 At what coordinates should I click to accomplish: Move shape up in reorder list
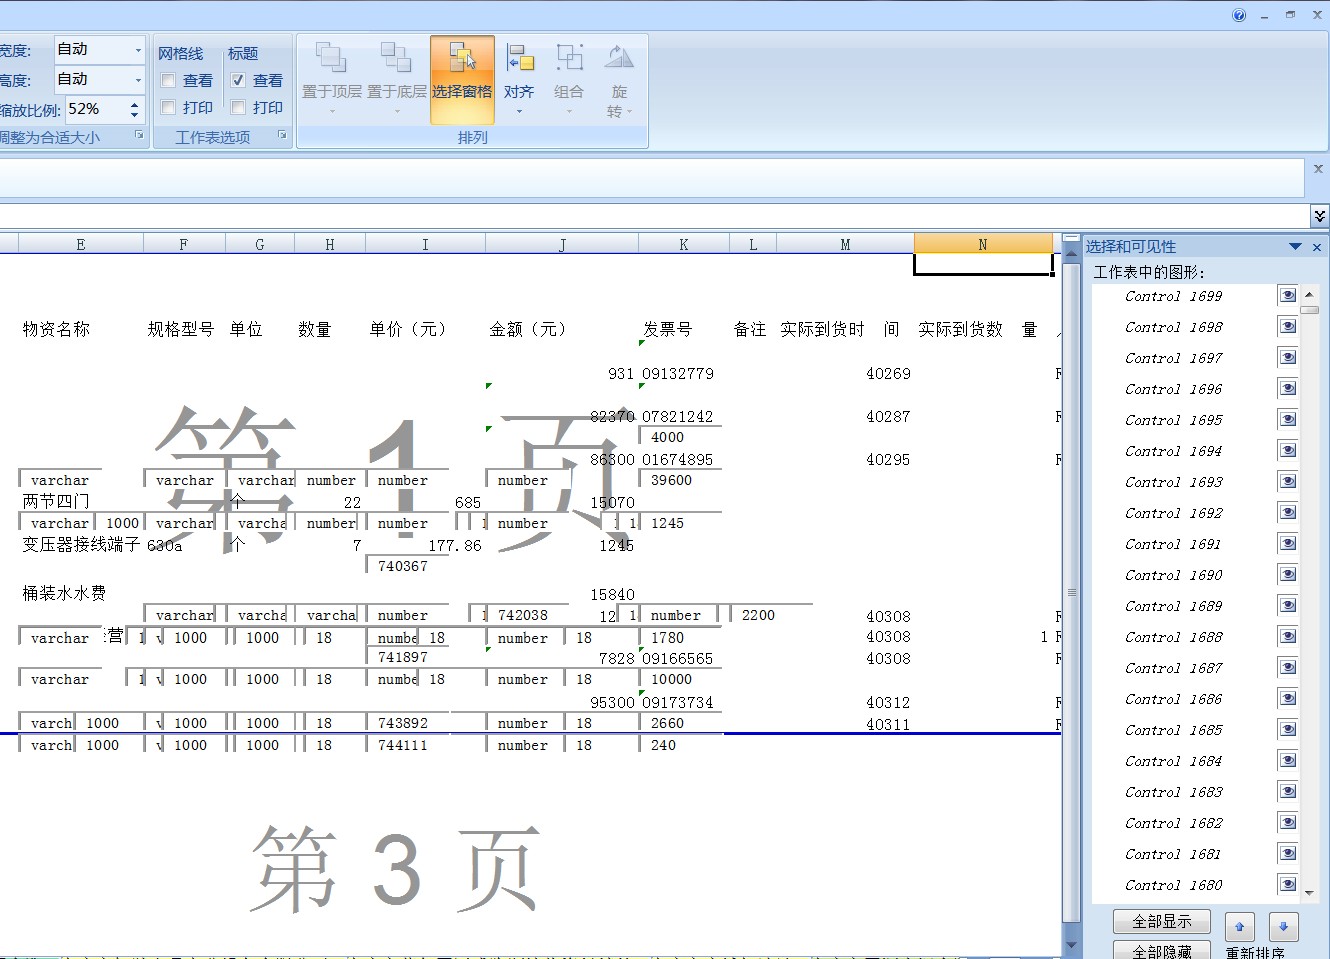point(1239,926)
